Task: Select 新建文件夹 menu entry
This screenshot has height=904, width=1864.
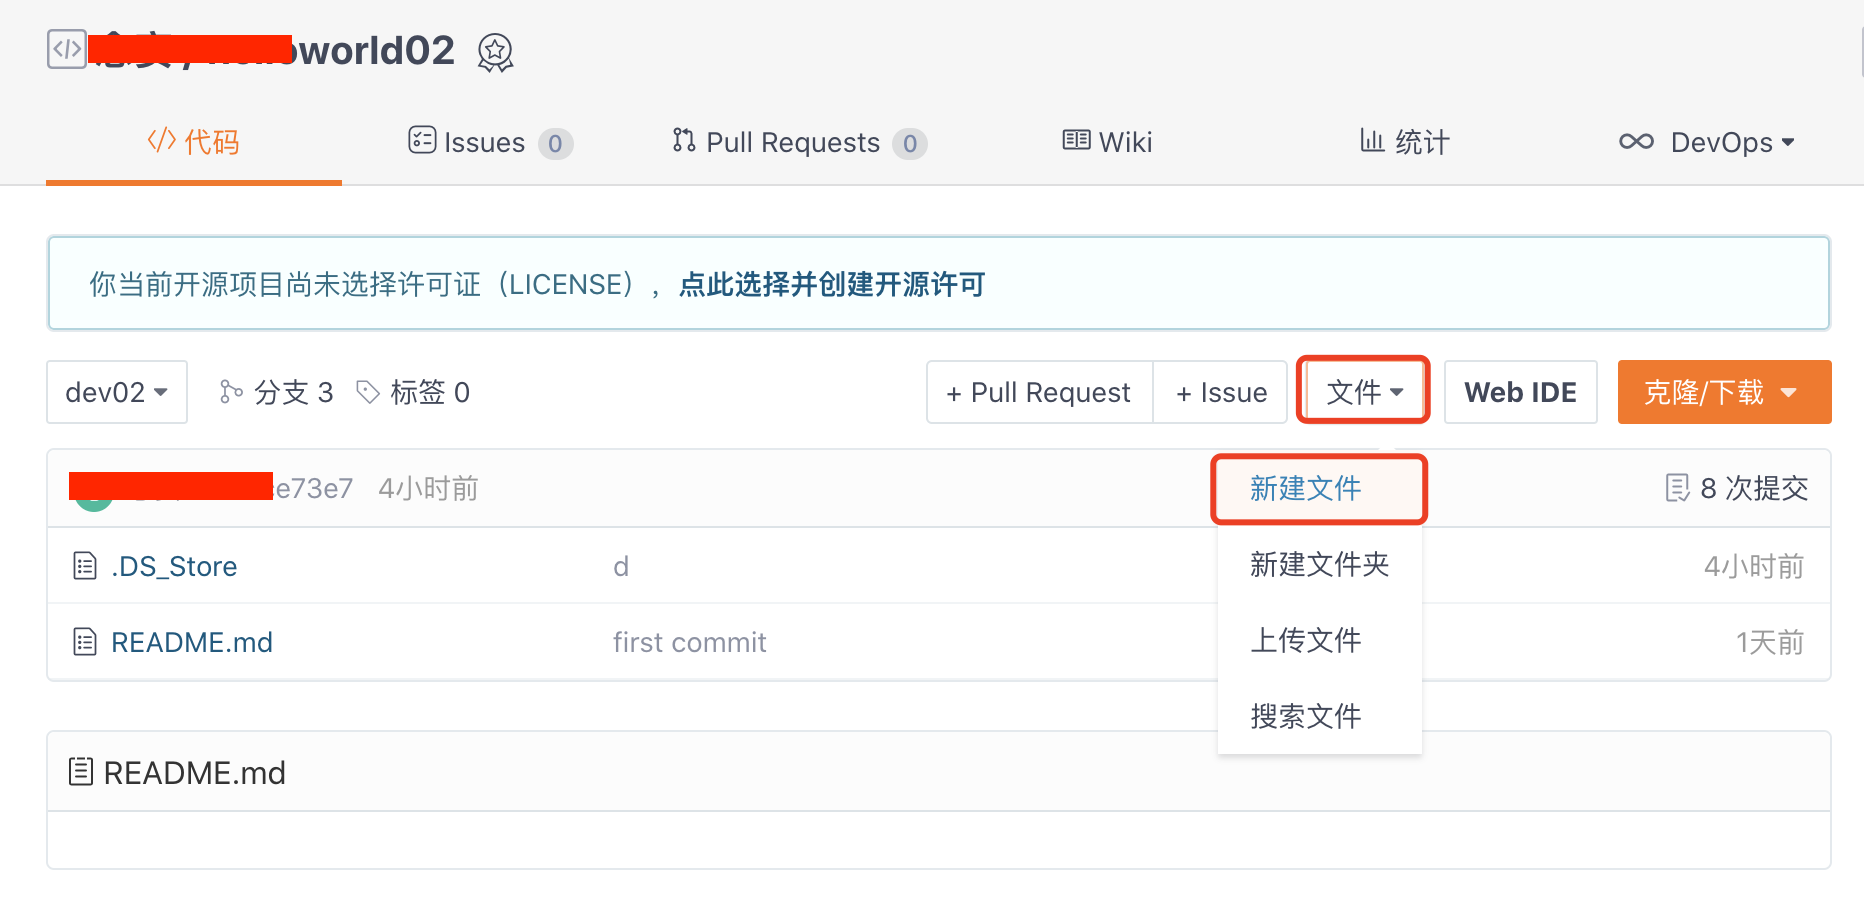Action: 1319,564
